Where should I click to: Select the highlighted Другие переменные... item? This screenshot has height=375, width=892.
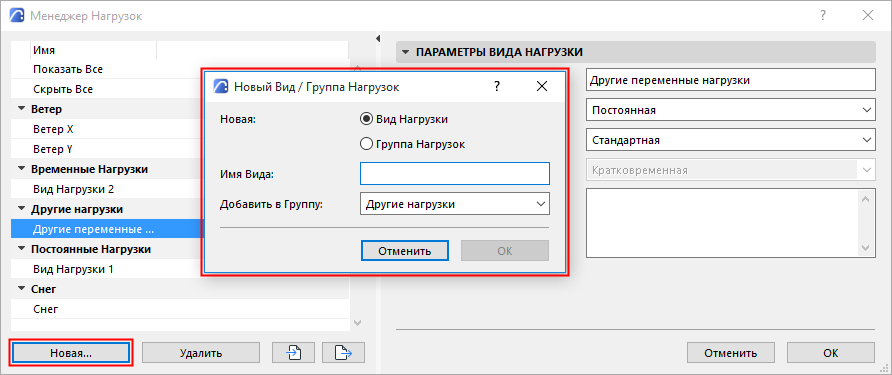coord(107,229)
